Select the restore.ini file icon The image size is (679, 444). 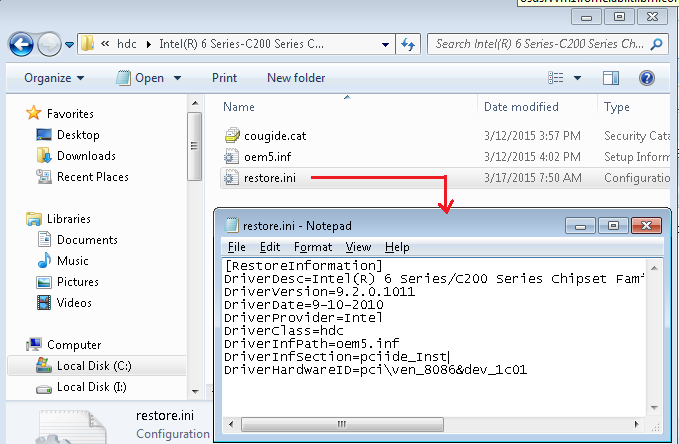[x=231, y=178]
